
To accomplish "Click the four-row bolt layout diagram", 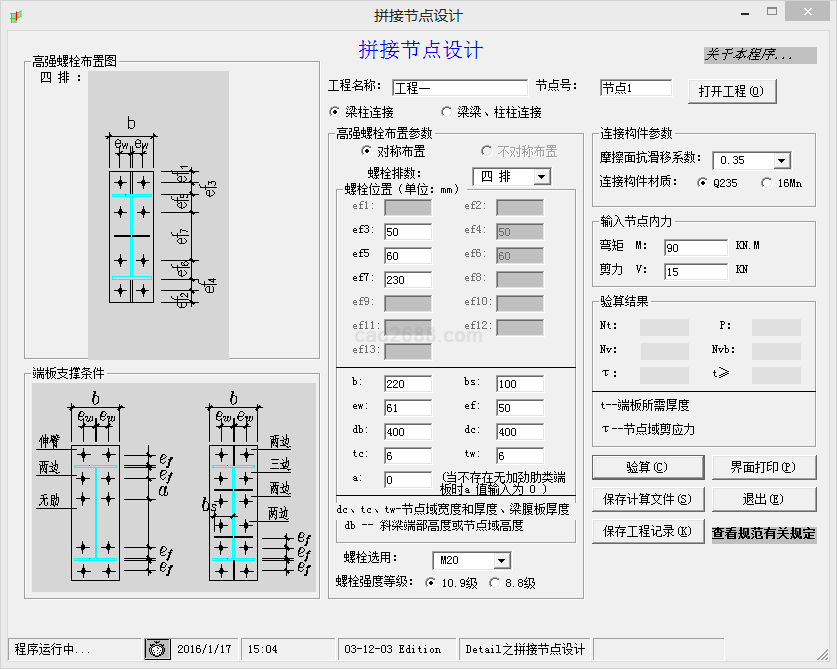I will pos(158,215).
